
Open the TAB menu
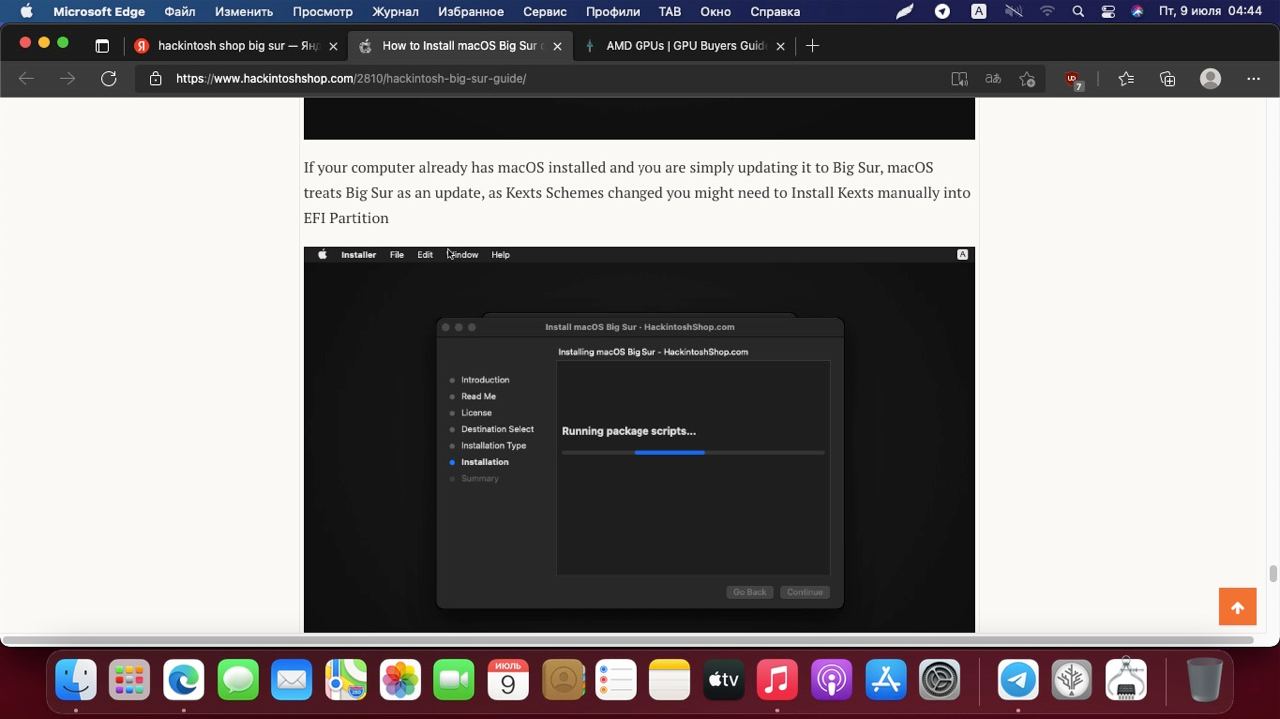669,11
